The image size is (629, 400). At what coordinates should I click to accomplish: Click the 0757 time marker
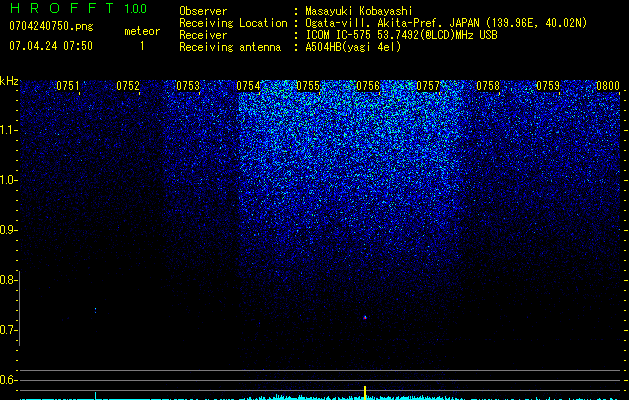[428, 86]
